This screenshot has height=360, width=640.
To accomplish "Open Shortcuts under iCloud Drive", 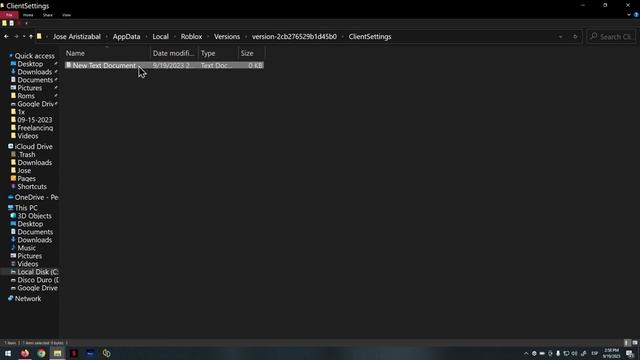I will point(32,187).
